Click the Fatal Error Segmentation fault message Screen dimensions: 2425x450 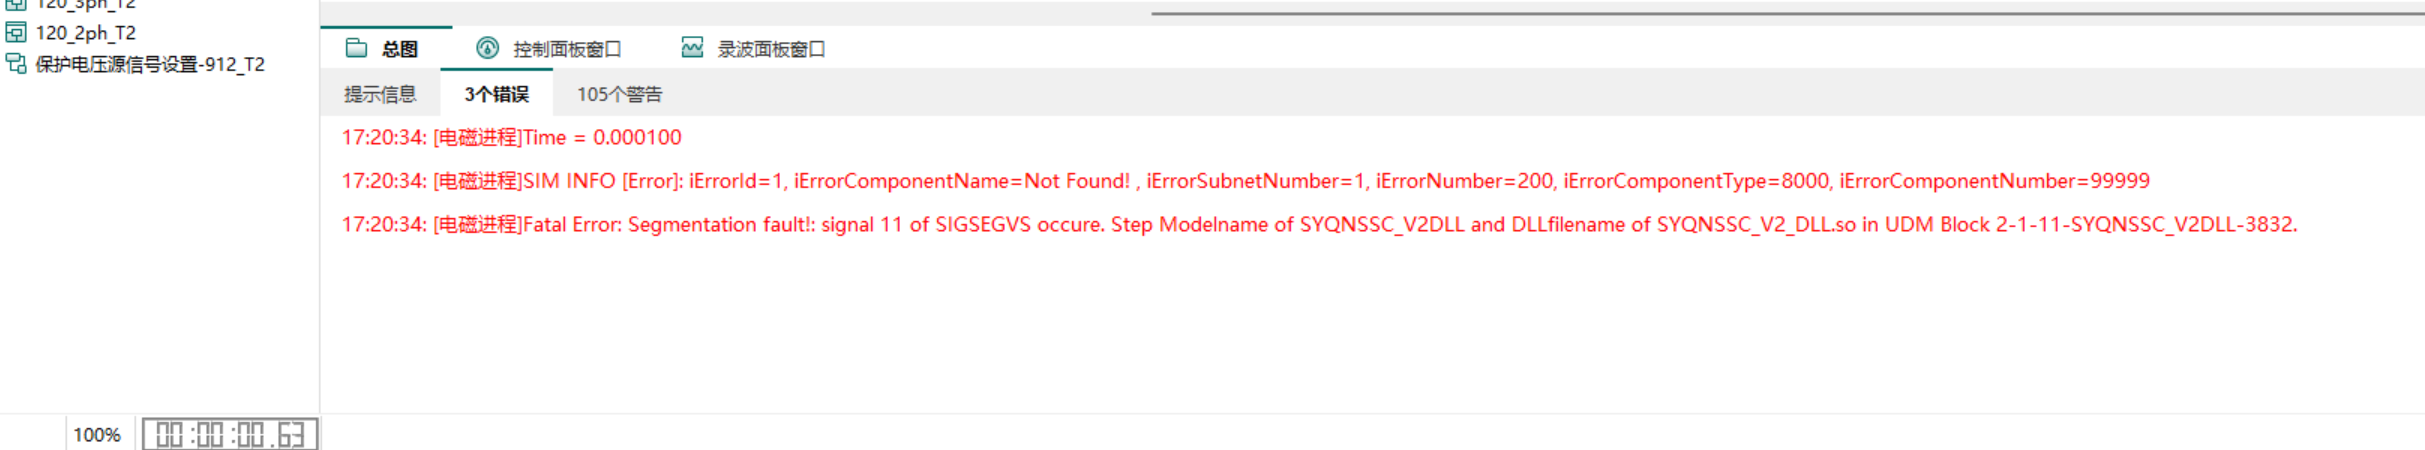click(x=1319, y=224)
